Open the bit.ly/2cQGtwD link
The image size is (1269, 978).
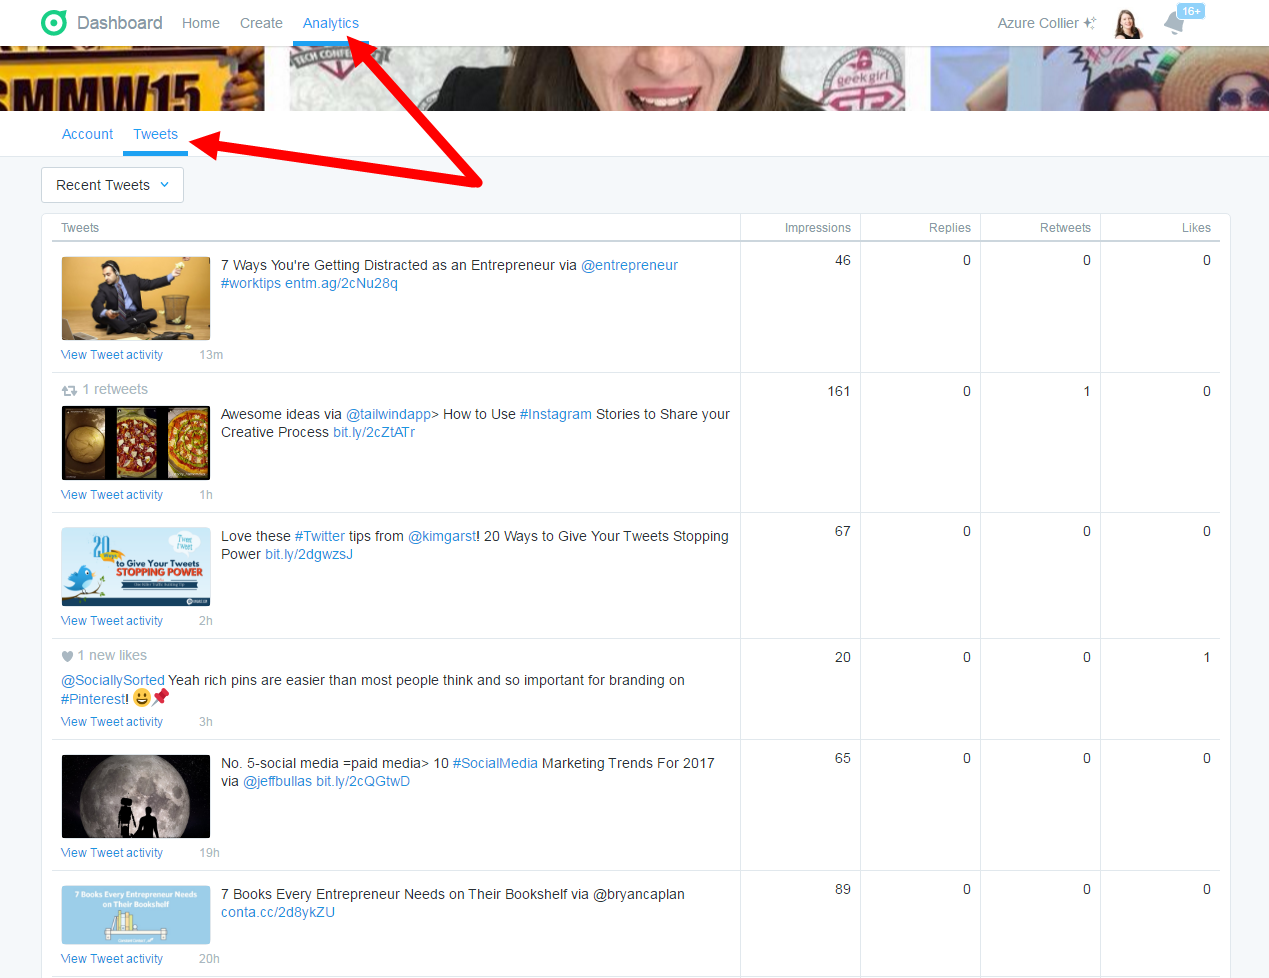click(x=363, y=781)
